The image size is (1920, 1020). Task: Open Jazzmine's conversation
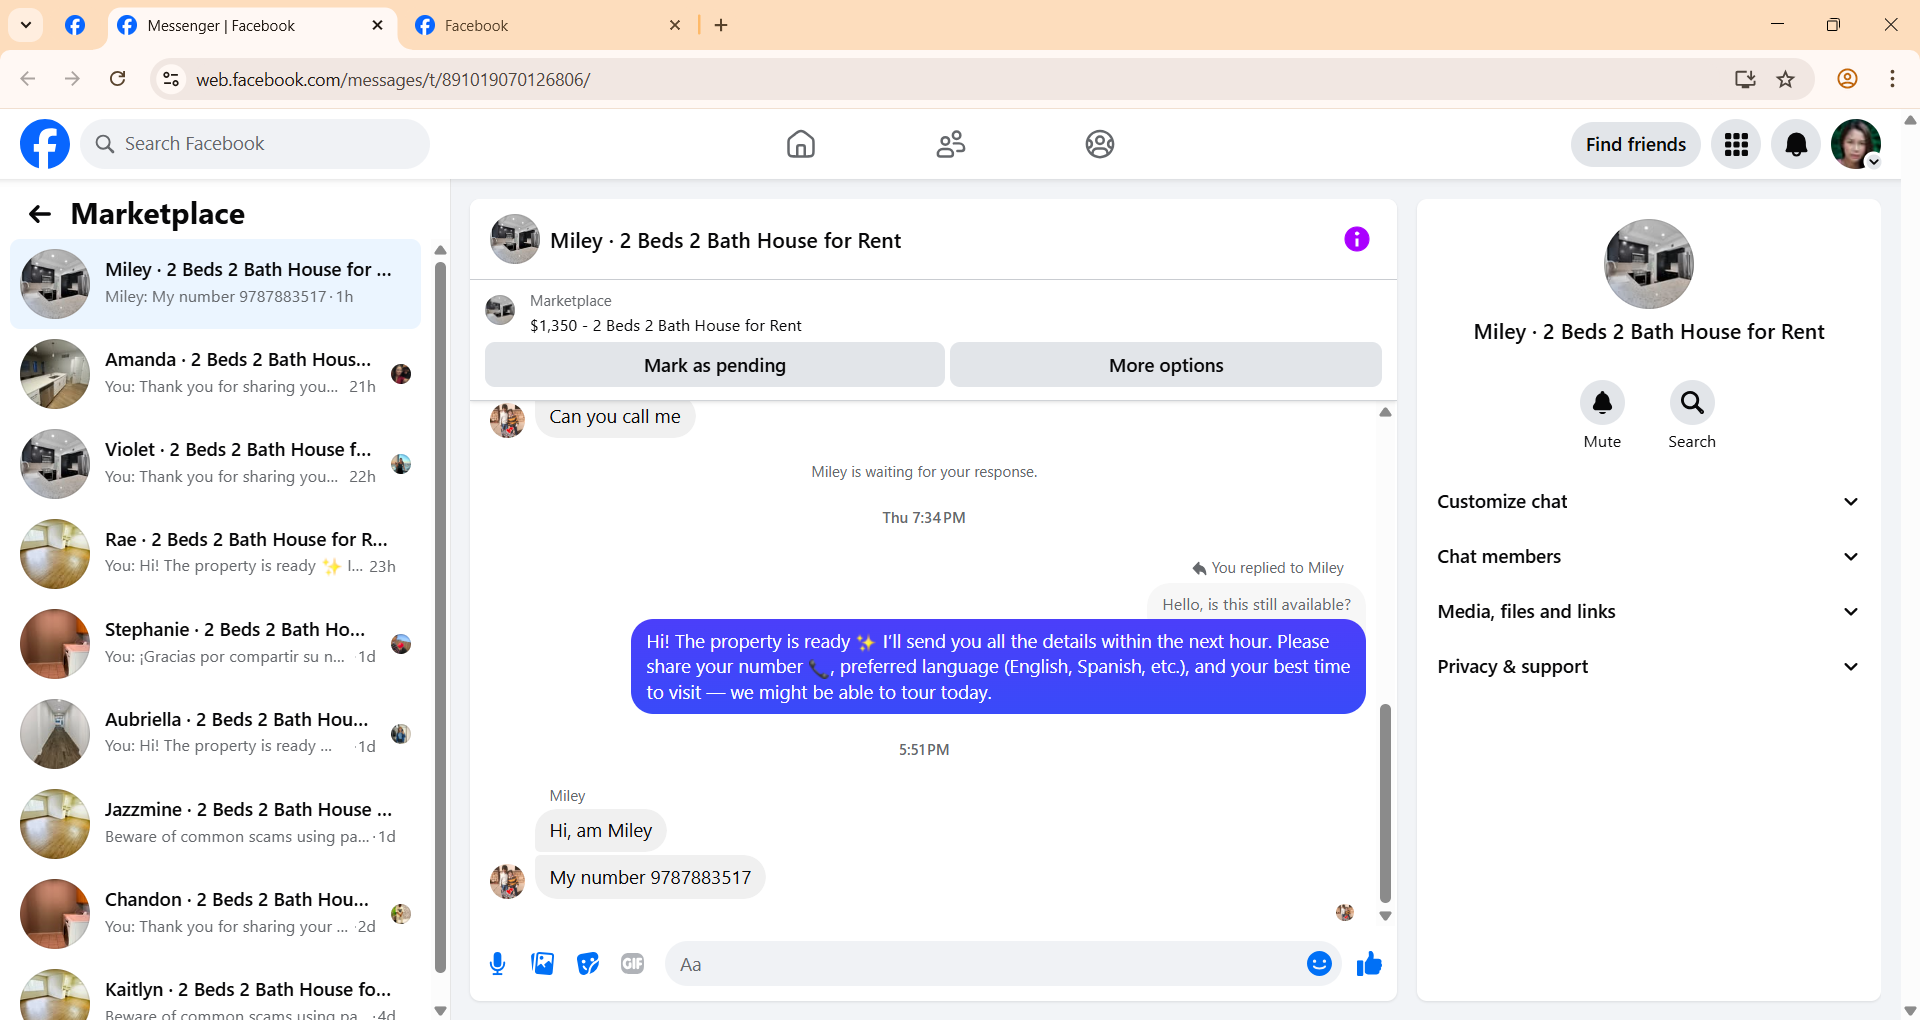coord(215,823)
